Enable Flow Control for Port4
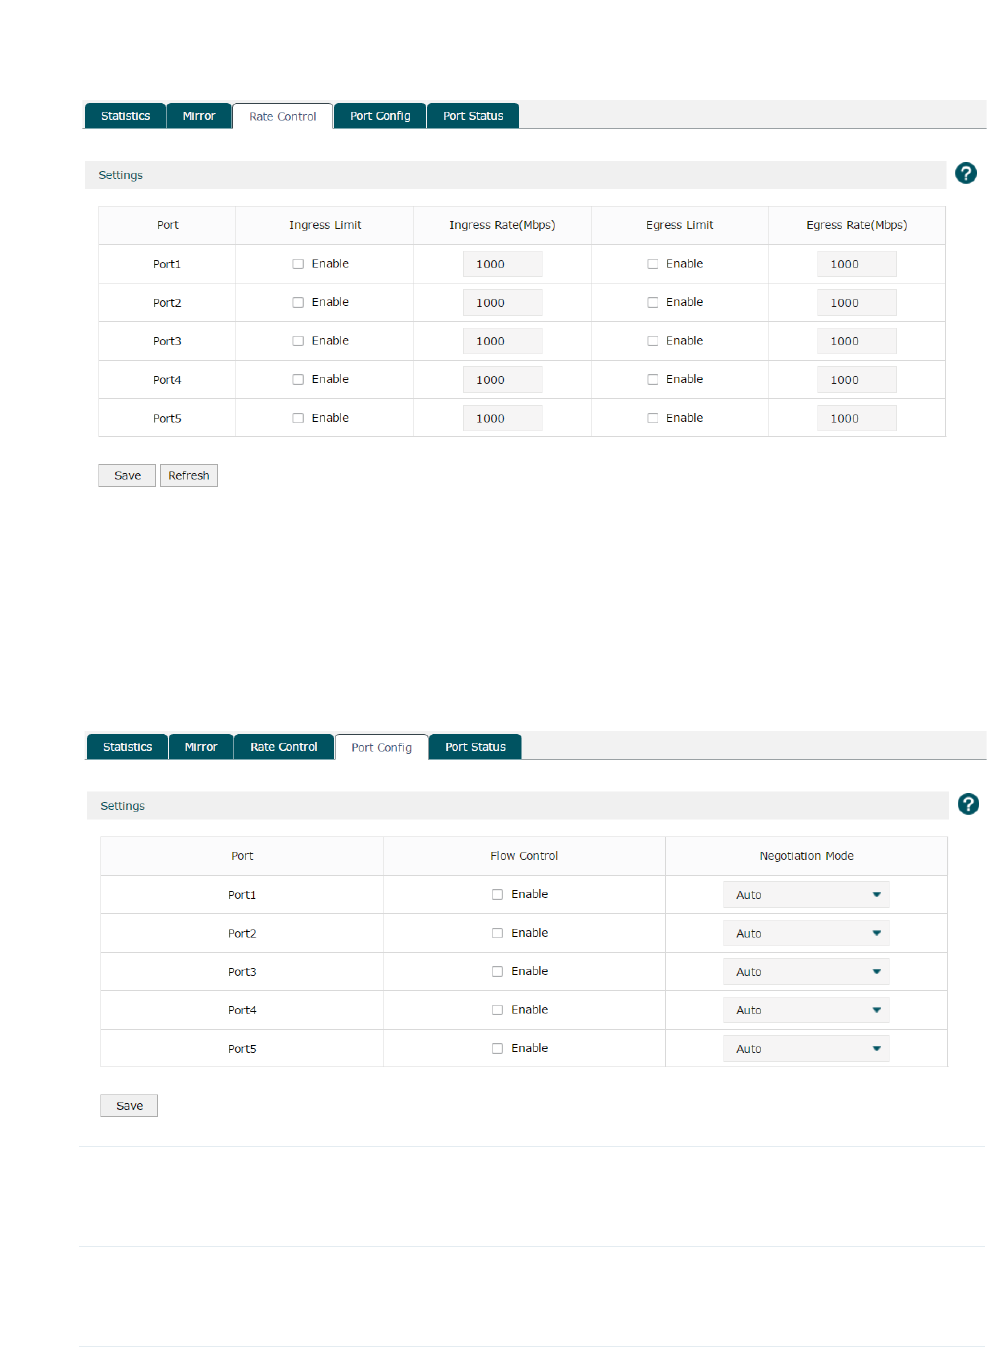 (x=497, y=1010)
